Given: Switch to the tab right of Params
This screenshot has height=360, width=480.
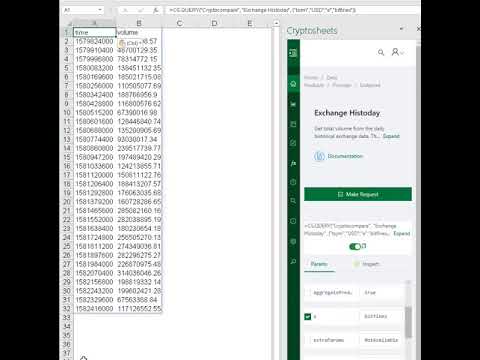Looking at the screenshot, I should coord(367,264).
